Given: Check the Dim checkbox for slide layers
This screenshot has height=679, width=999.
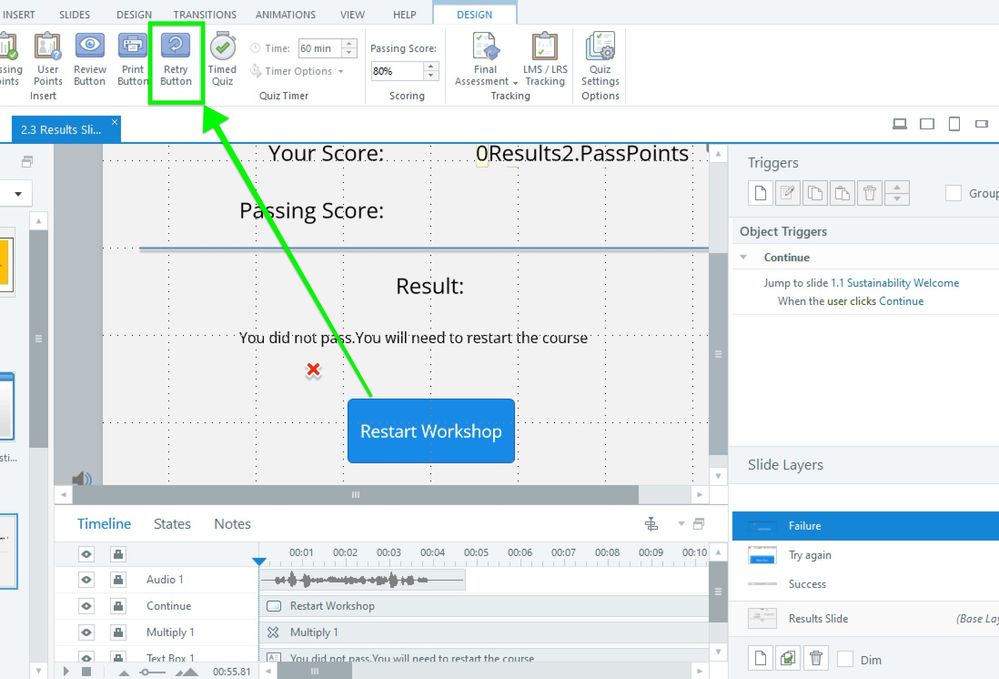Looking at the screenshot, I should pos(846,659).
